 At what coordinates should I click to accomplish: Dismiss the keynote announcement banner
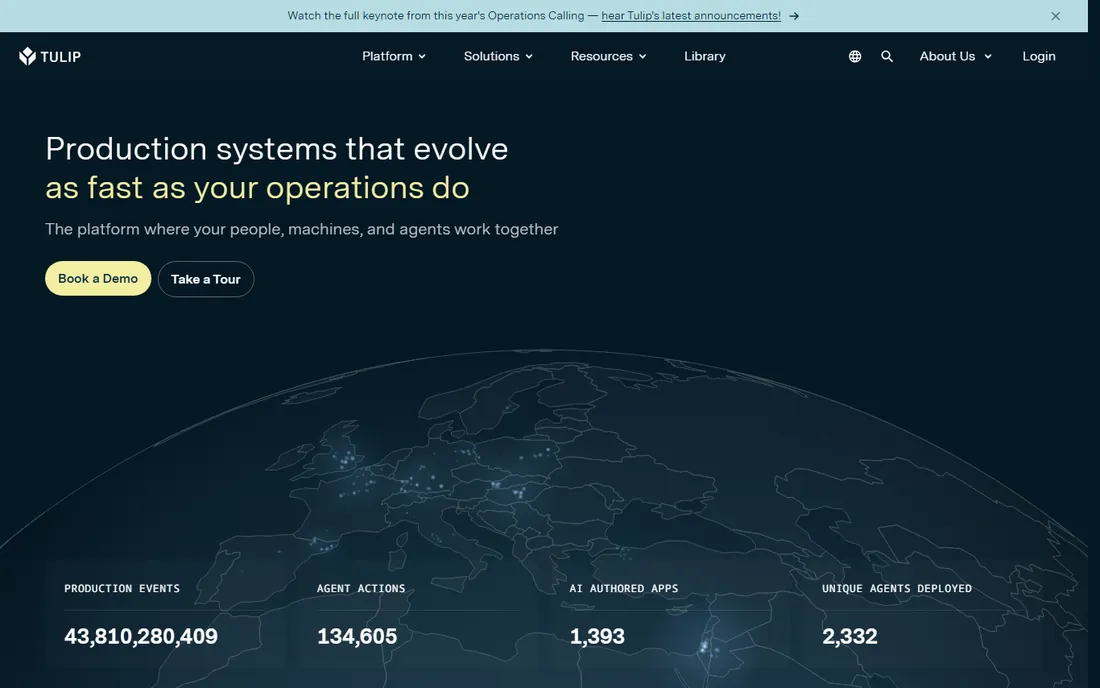[1055, 16]
